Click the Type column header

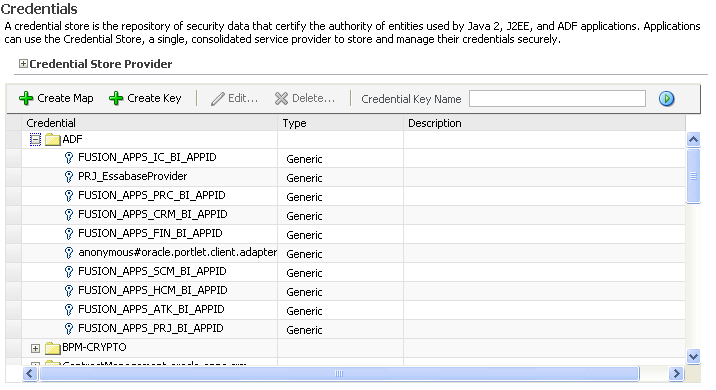341,123
